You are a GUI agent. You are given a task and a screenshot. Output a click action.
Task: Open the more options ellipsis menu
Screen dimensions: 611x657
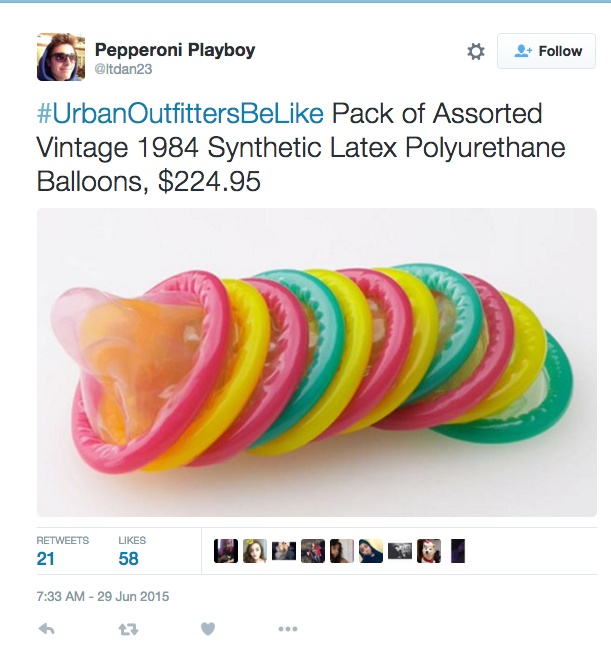click(288, 629)
